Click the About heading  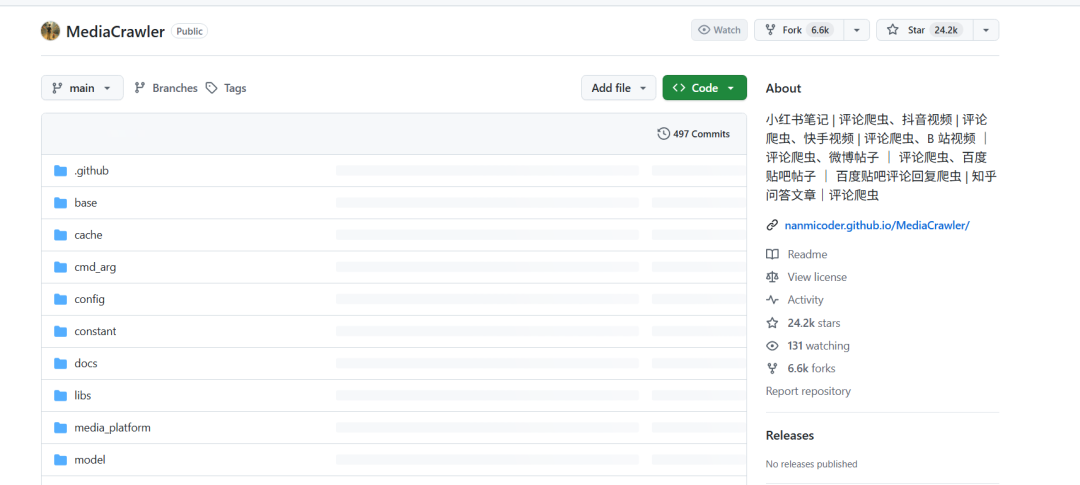784,88
